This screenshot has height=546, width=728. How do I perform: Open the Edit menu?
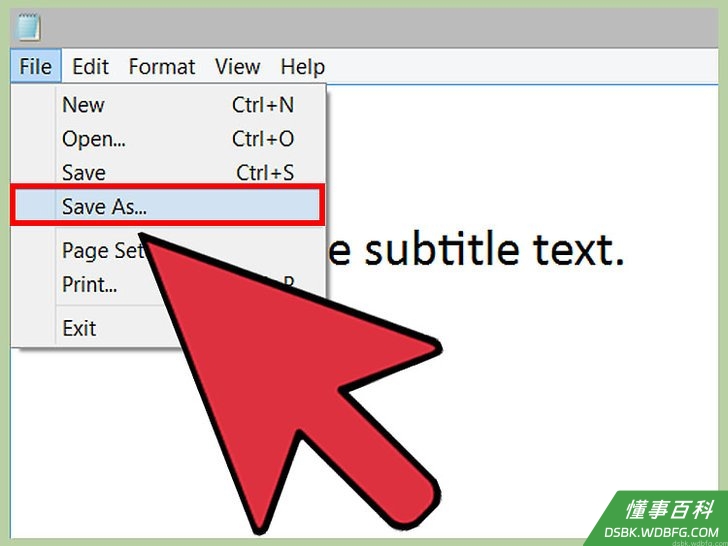[90, 67]
